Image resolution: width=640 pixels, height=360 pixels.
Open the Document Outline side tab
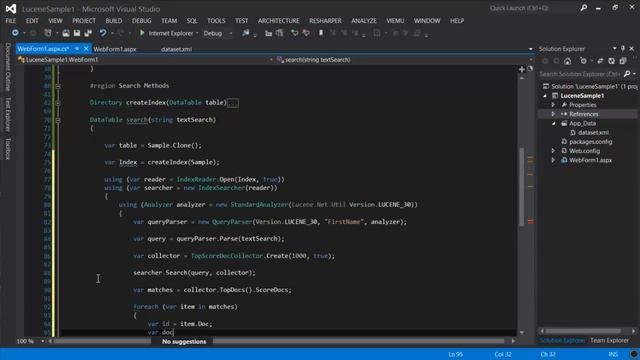pos(7,67)
